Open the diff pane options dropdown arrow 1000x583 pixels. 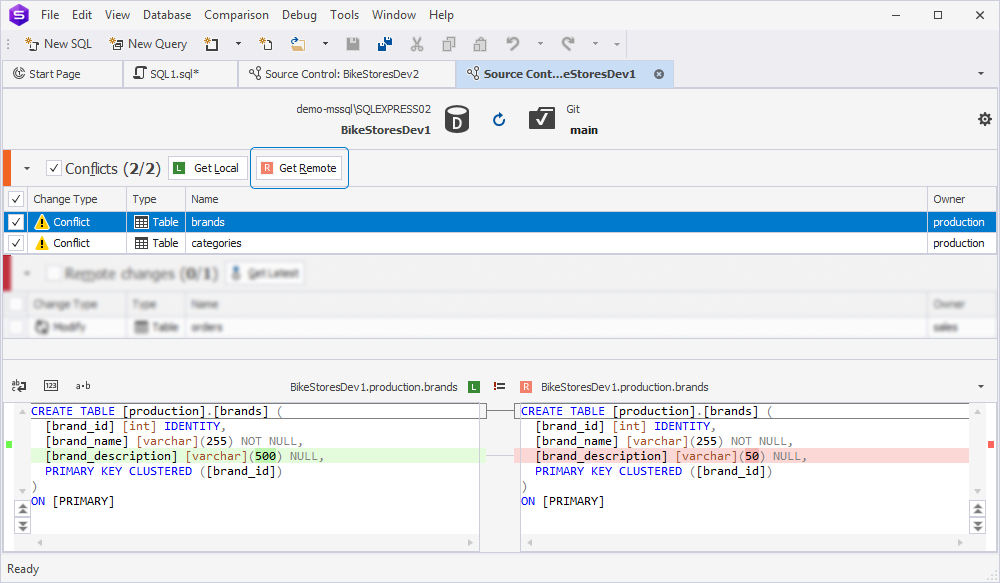click(981, 387)
